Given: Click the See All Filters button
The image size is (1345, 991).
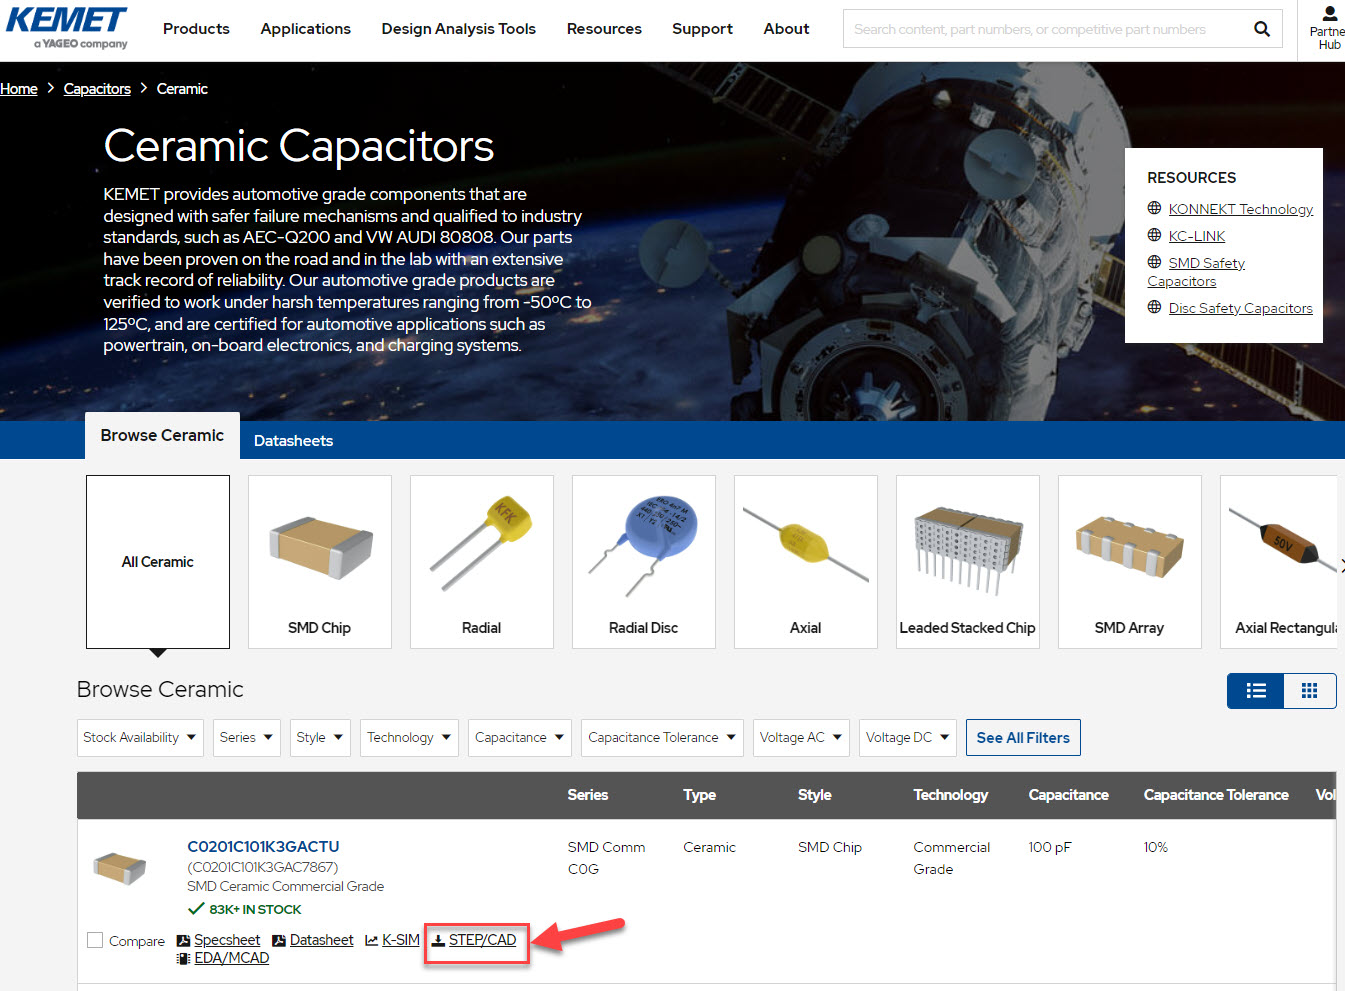Looking at the screenshot, I should pyautogui.click(x=1023, y=738).
